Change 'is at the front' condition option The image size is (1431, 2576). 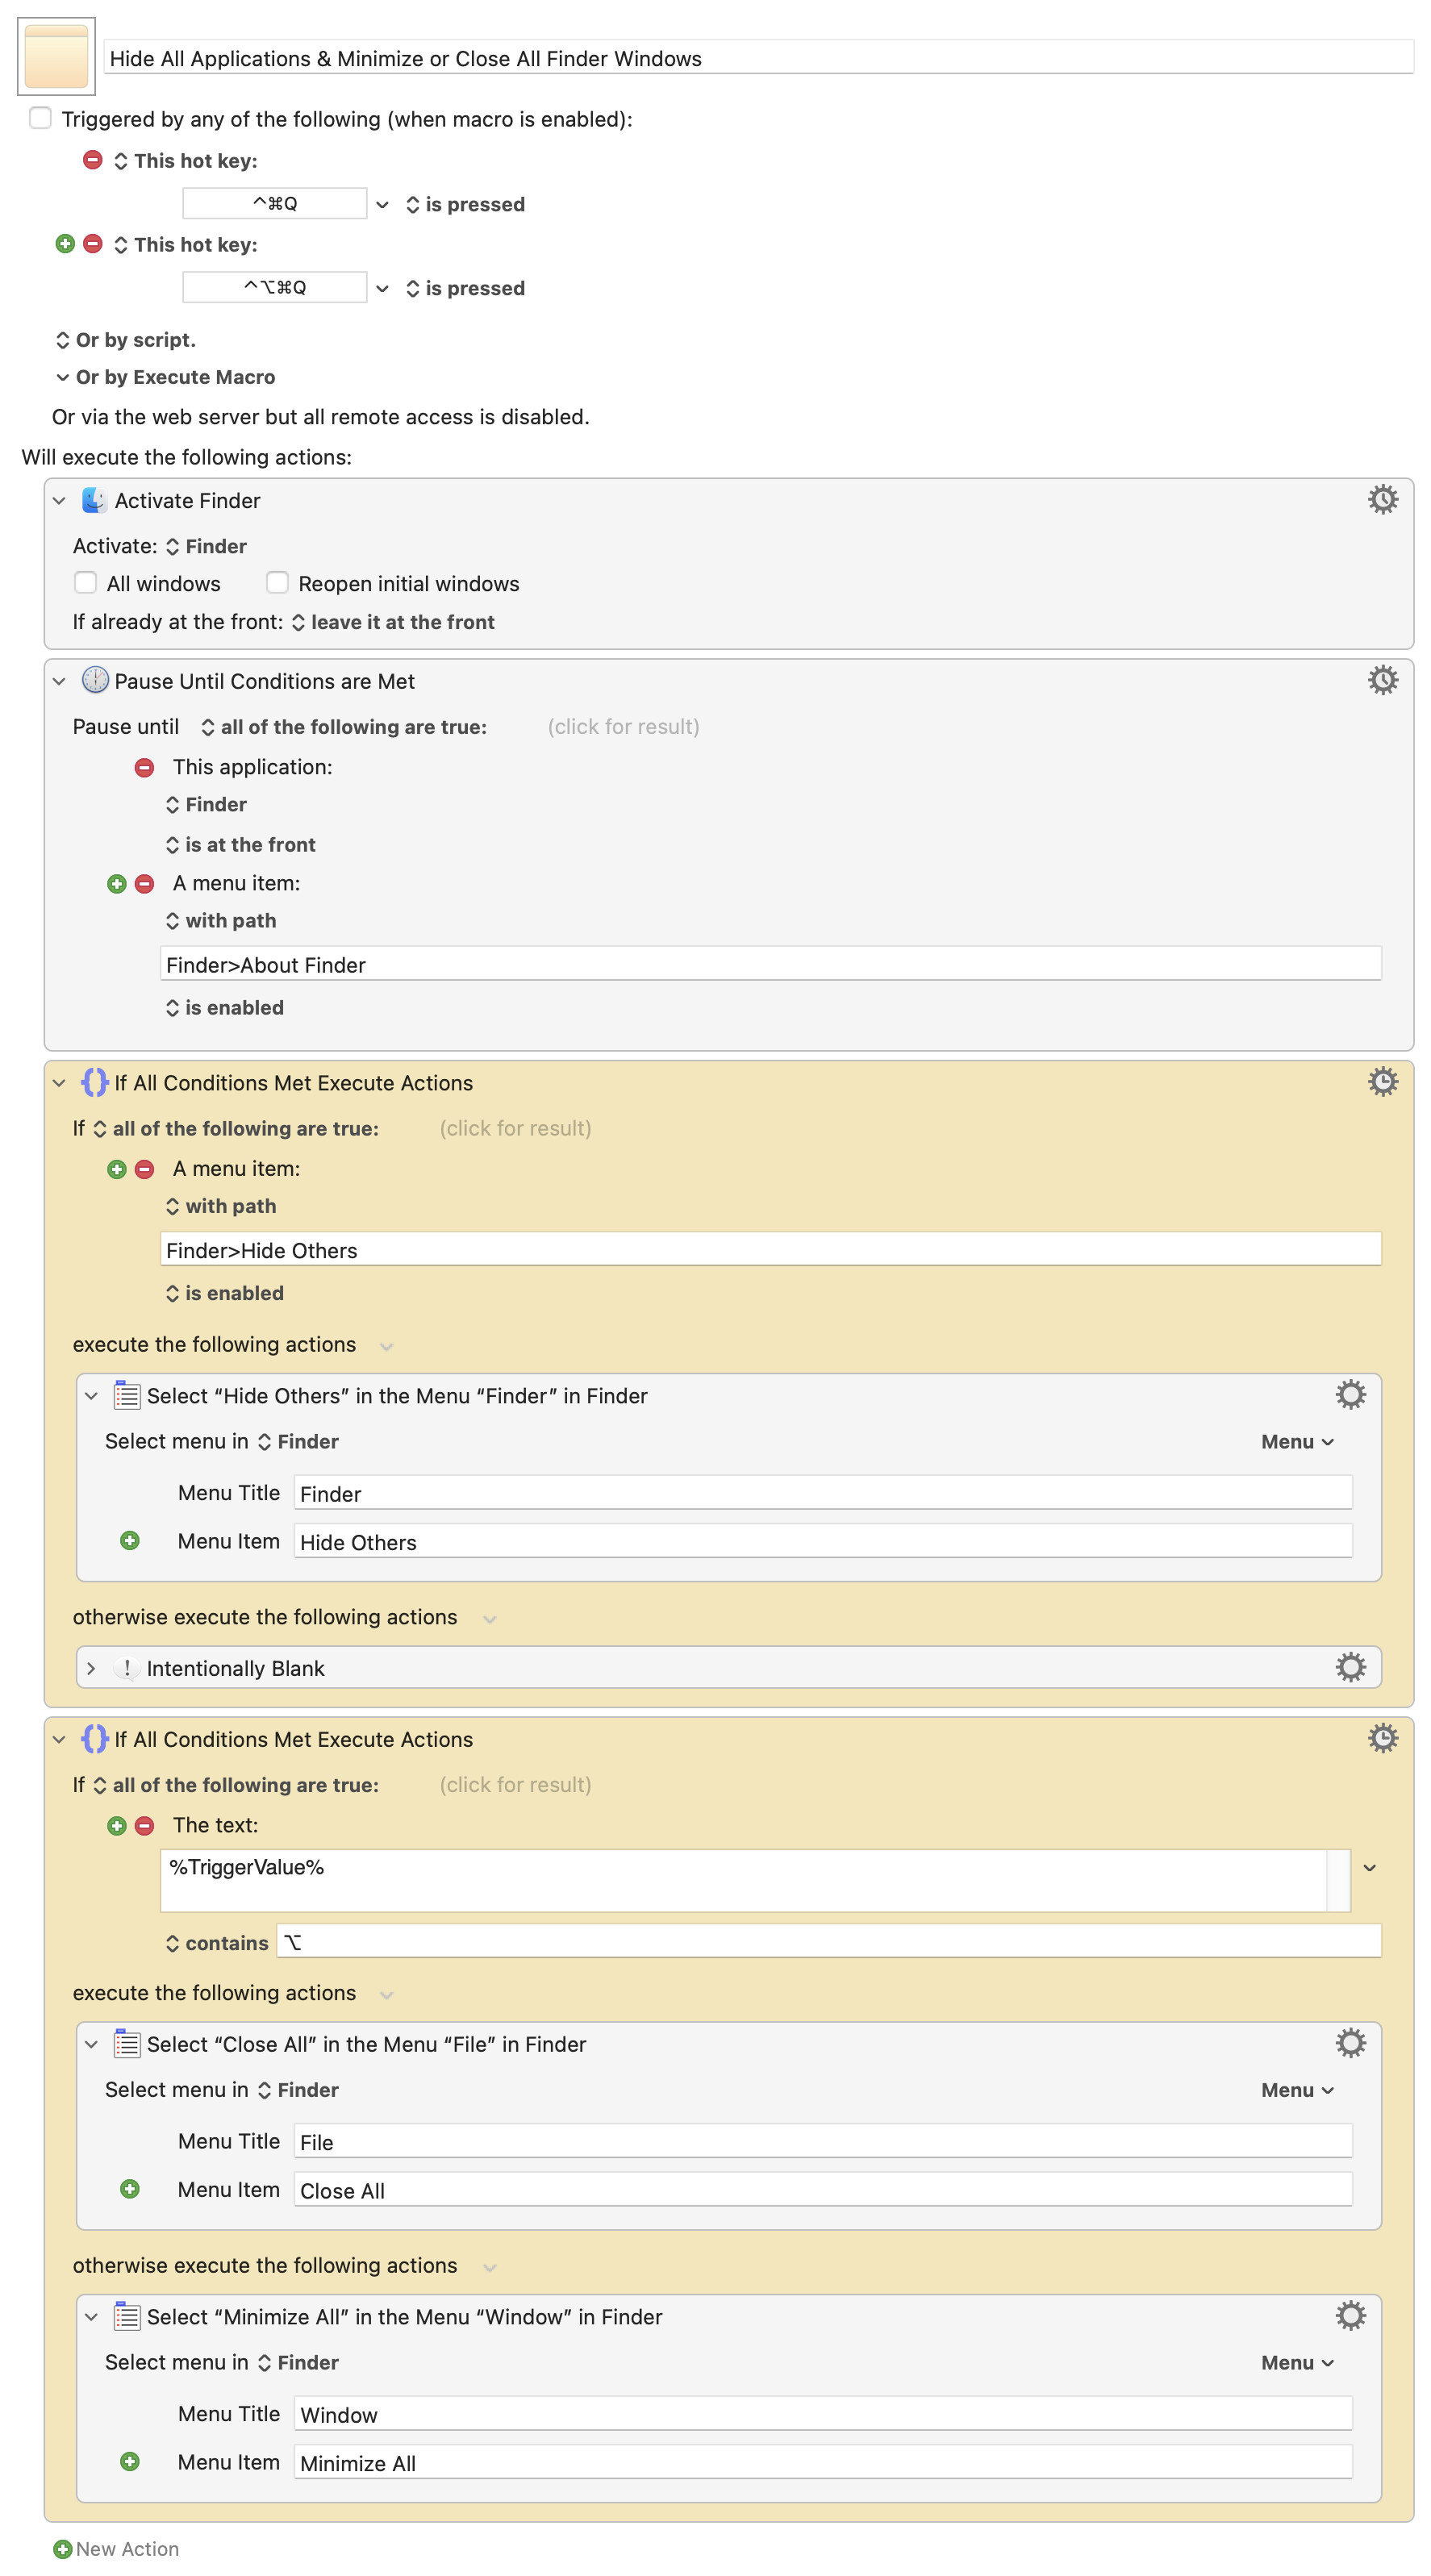click(240, 845)
